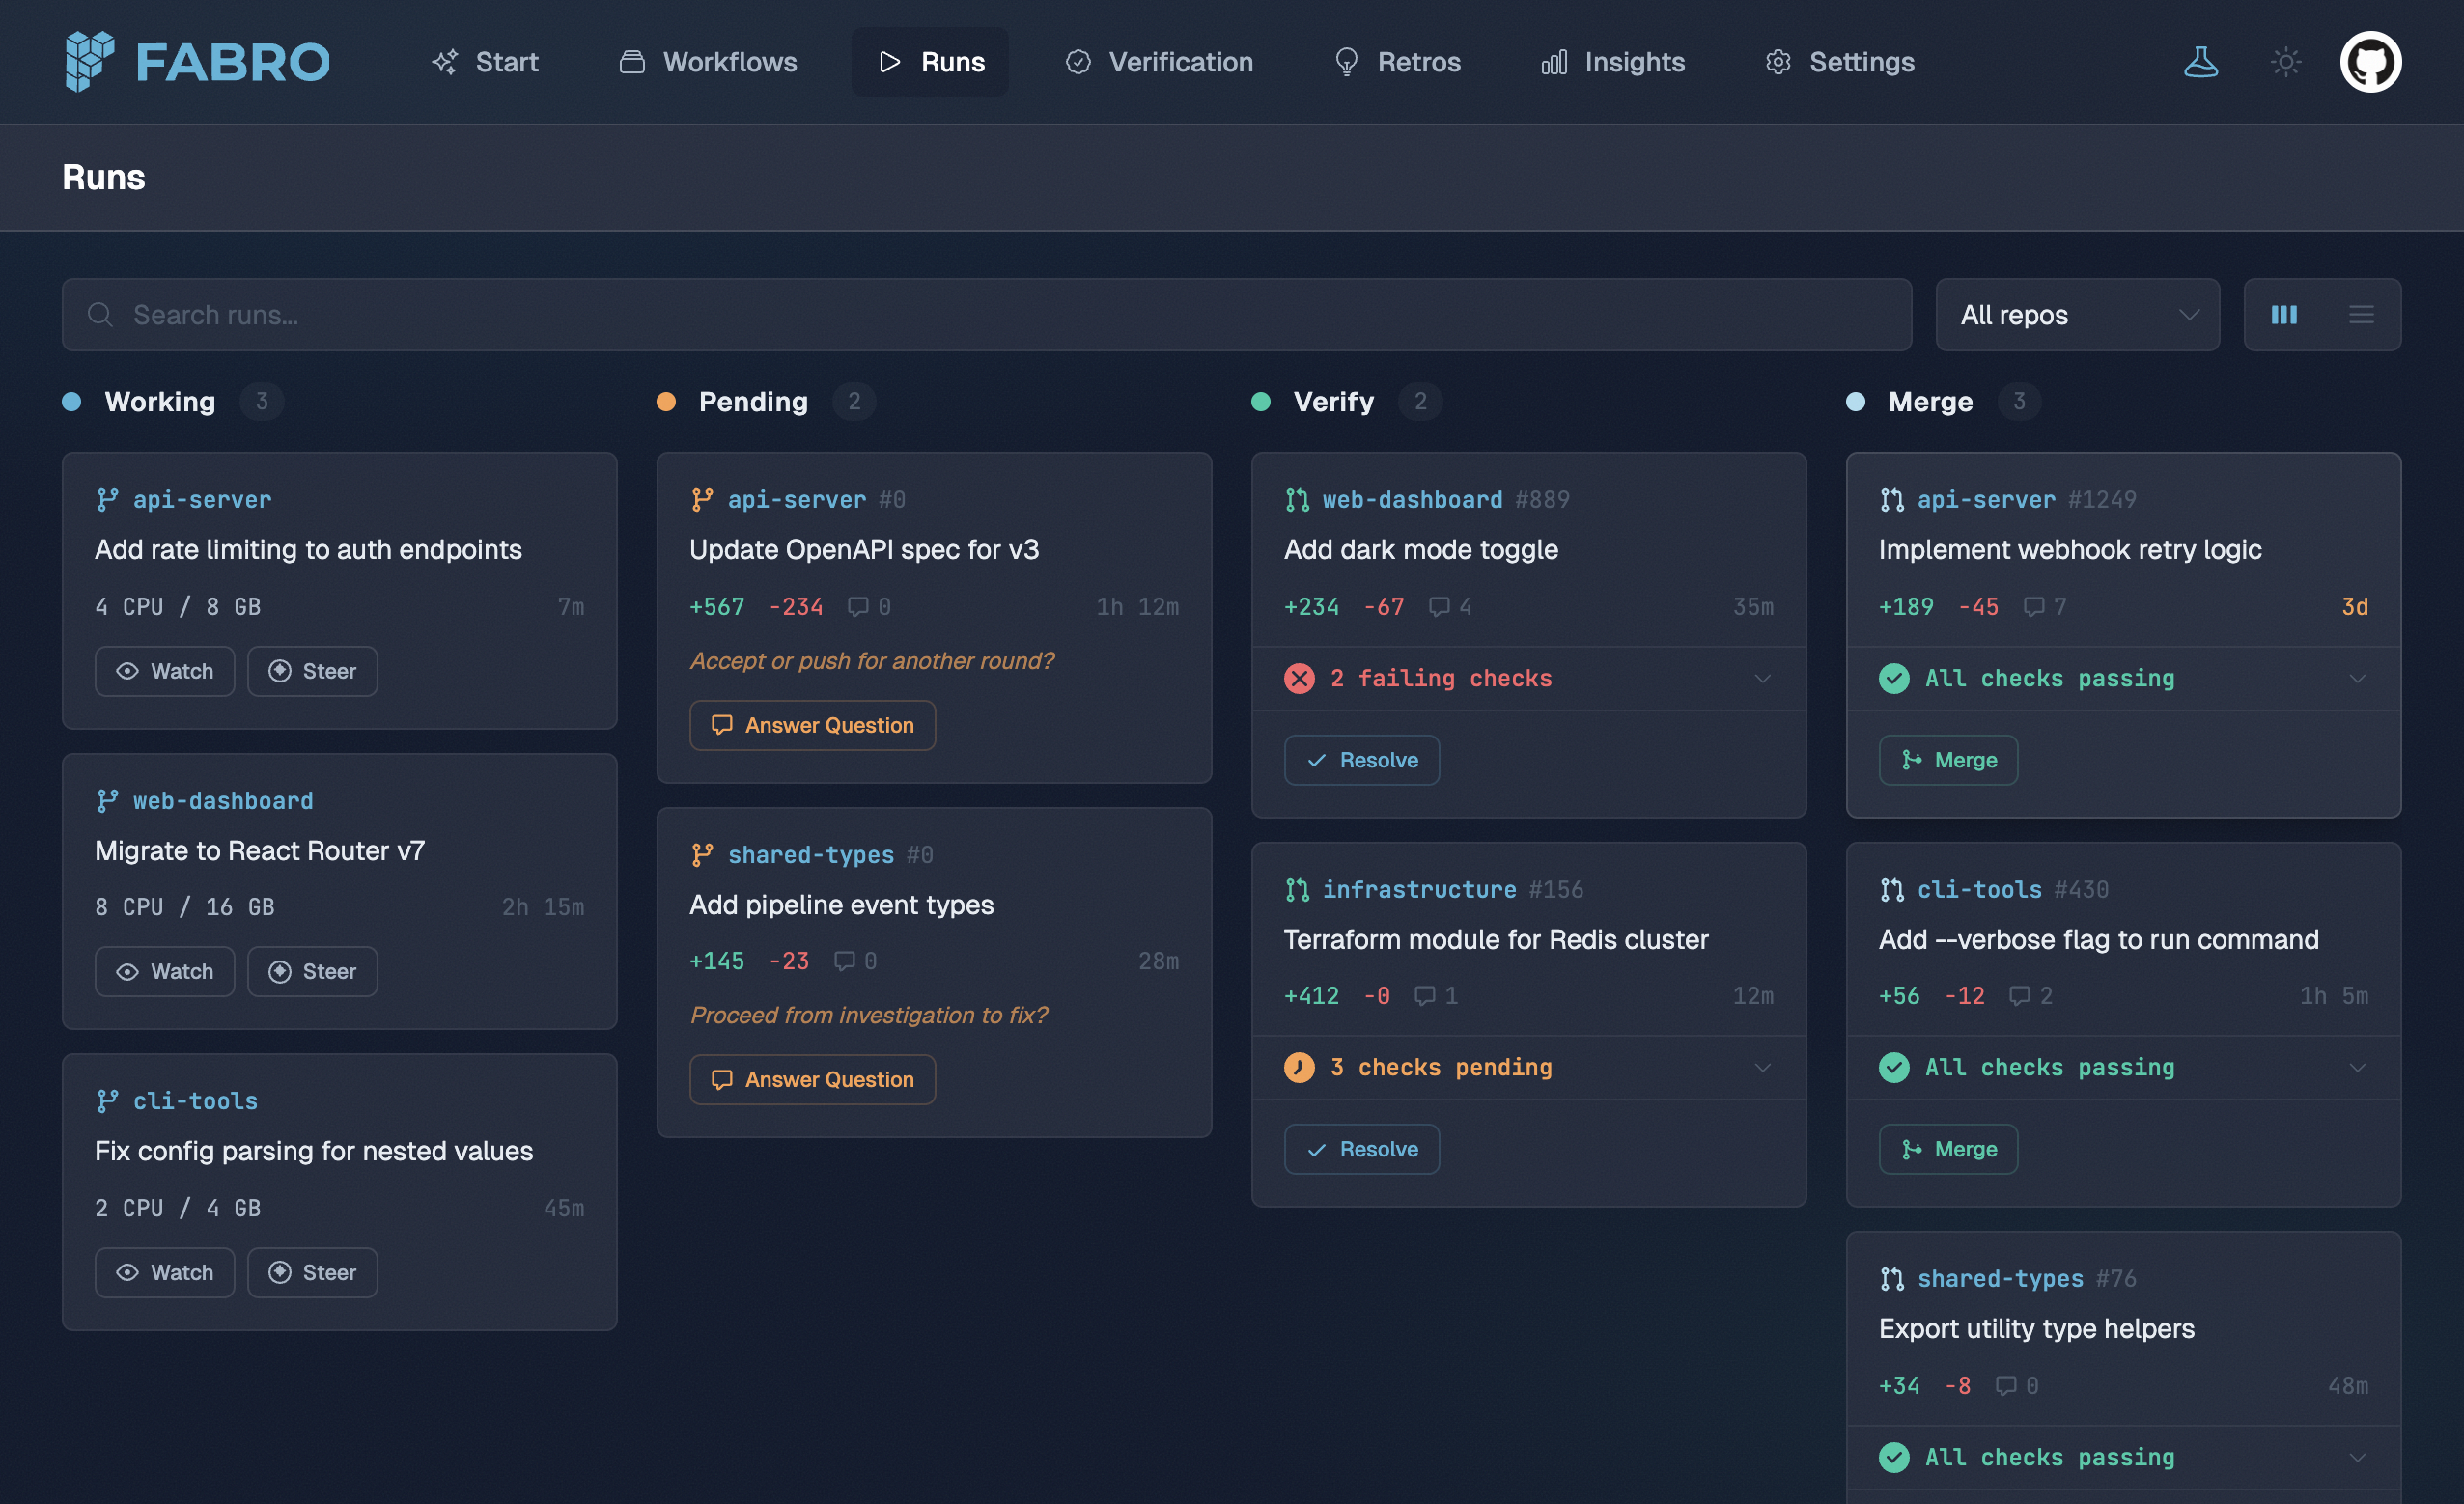Viewport: 2464px width, 1504px height.
Task: Click the flask experiments icon in the header
Action: click(2200, 62)
